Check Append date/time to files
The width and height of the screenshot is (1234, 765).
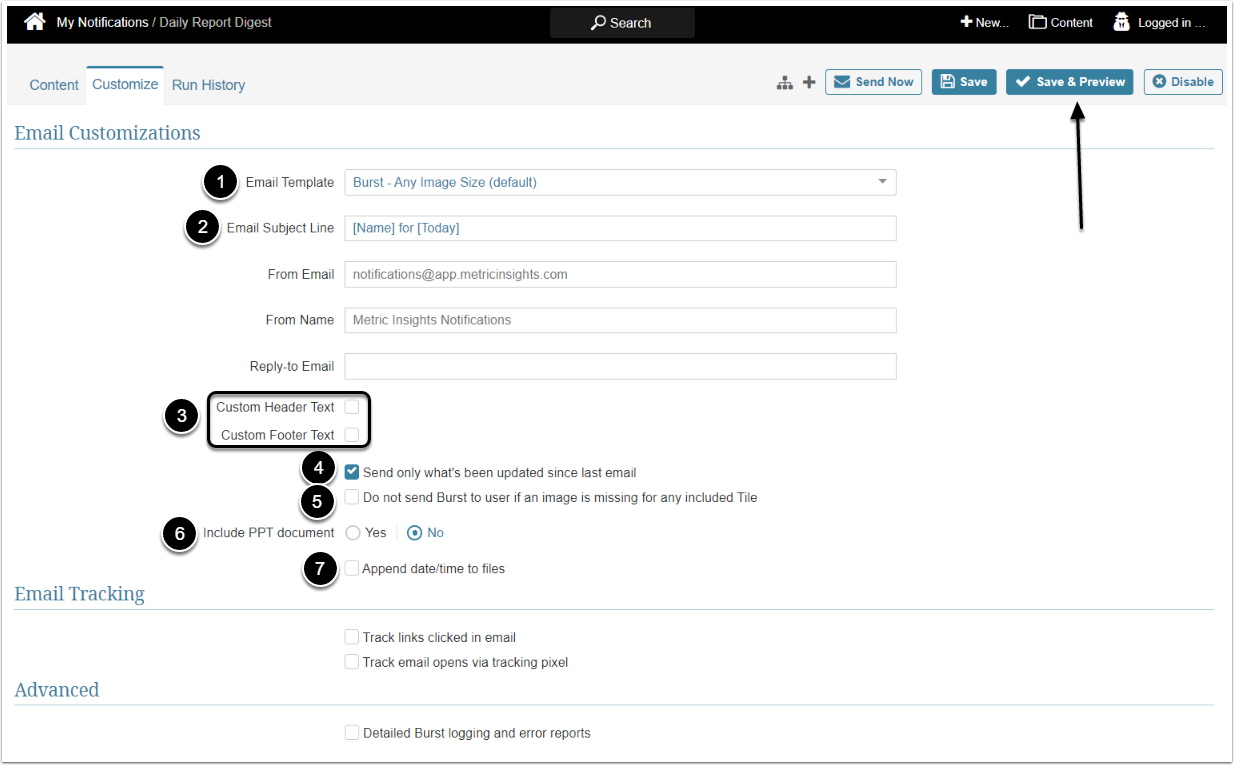[x=352, y=568]
